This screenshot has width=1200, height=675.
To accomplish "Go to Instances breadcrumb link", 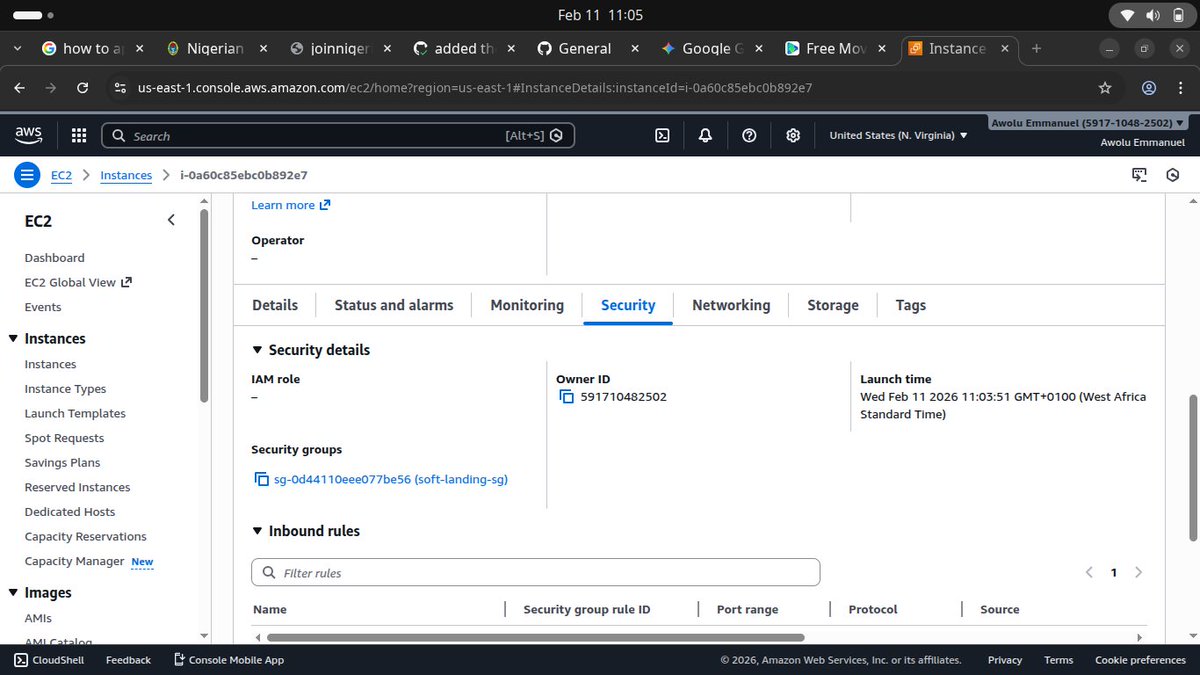I will [126, 175].
